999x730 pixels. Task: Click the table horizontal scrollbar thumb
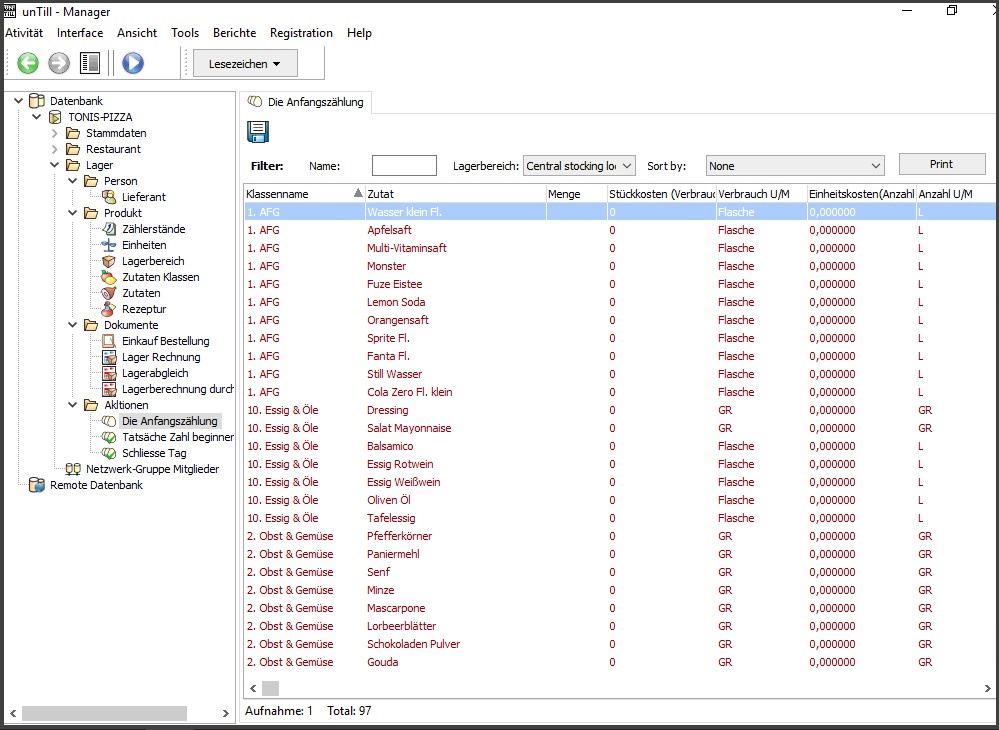tap(271, 688)
